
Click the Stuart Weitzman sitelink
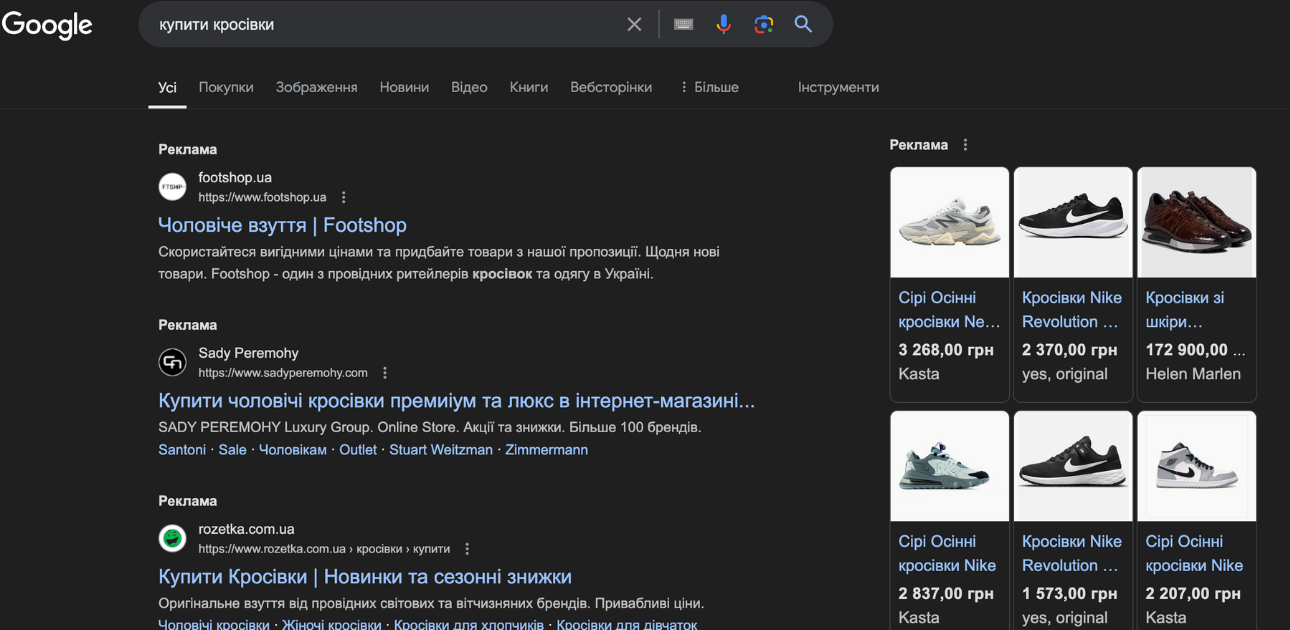tap(441, 450)
